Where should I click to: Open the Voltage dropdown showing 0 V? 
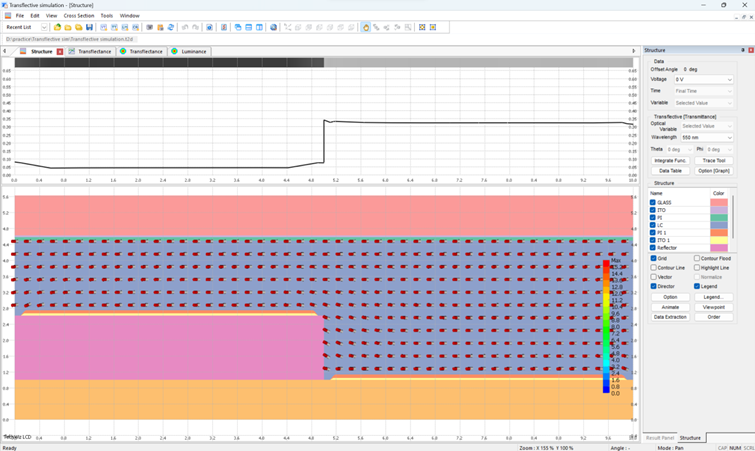703,79
